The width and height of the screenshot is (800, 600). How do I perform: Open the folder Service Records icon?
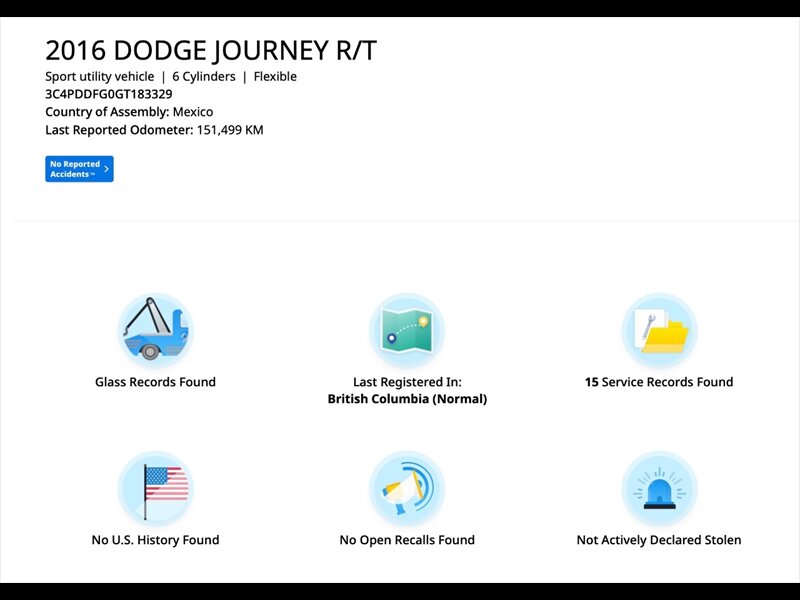coord(659,330)
